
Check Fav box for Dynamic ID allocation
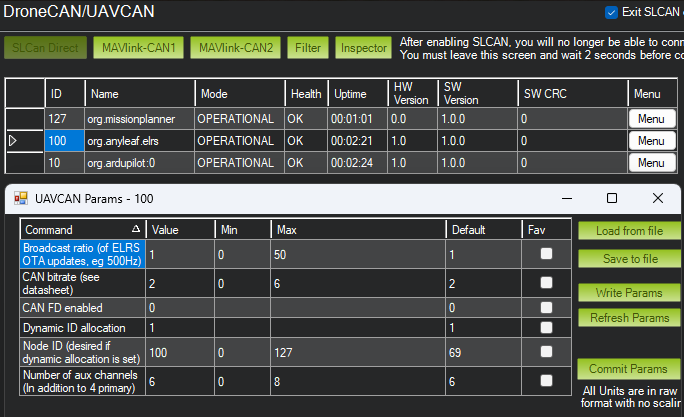pyautogui.click(x=546, y=328)
